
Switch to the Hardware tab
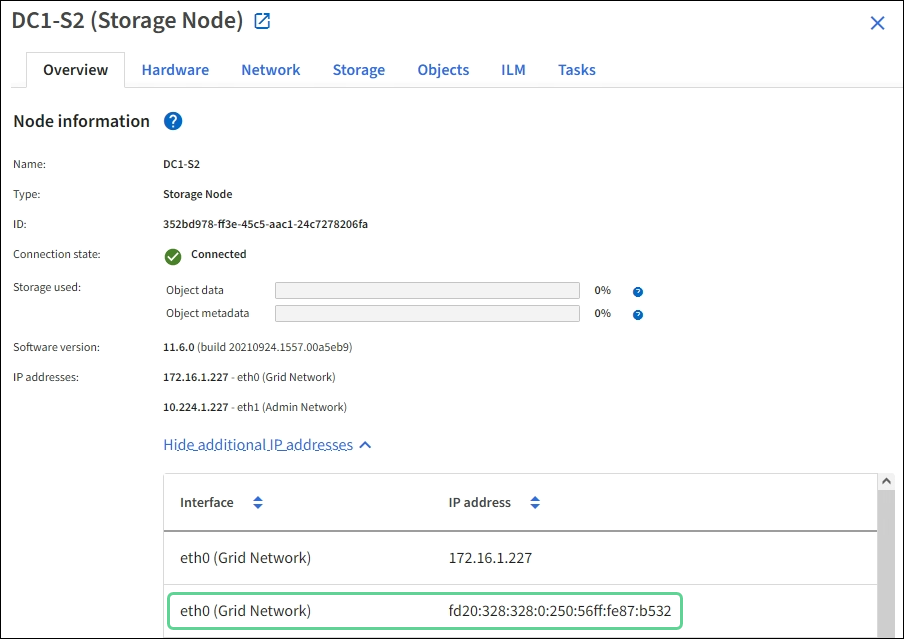[175, 70]
